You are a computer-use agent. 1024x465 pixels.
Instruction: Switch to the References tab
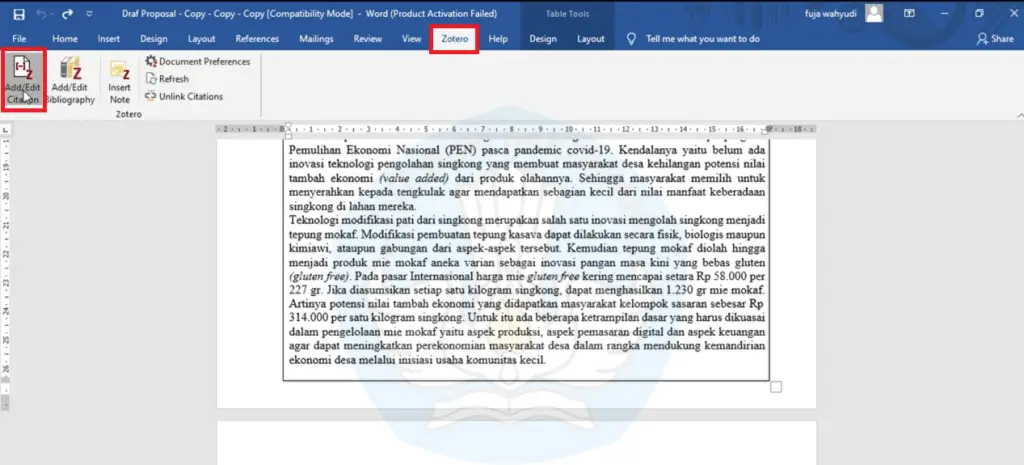click(257, 39)
